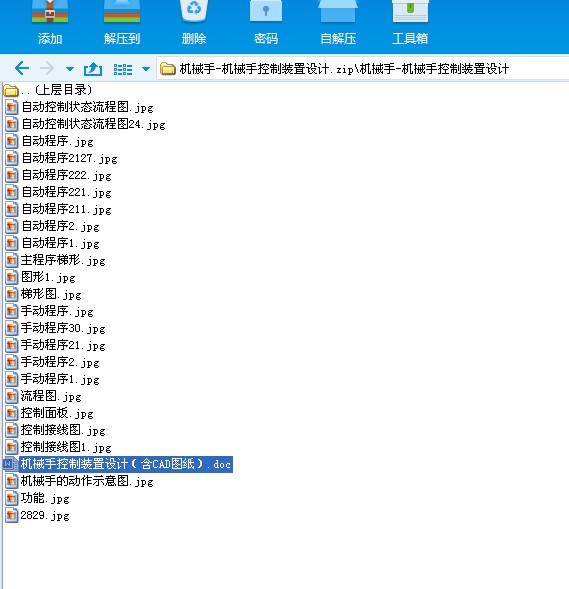Go up one folder level icon
The width and height of the screenshot is (569, 589).
point(93,69)
